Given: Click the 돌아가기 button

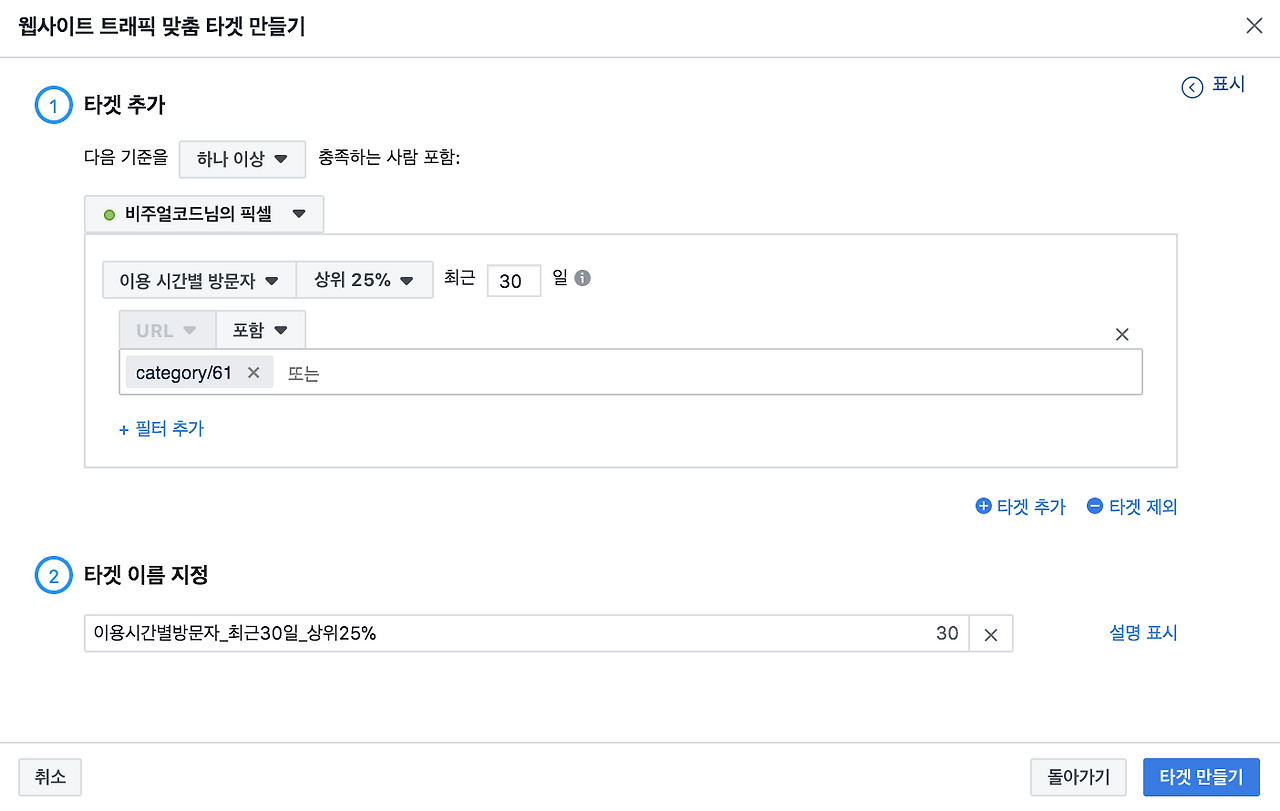Looking at the screenshot, I should tap(1078, 777).
